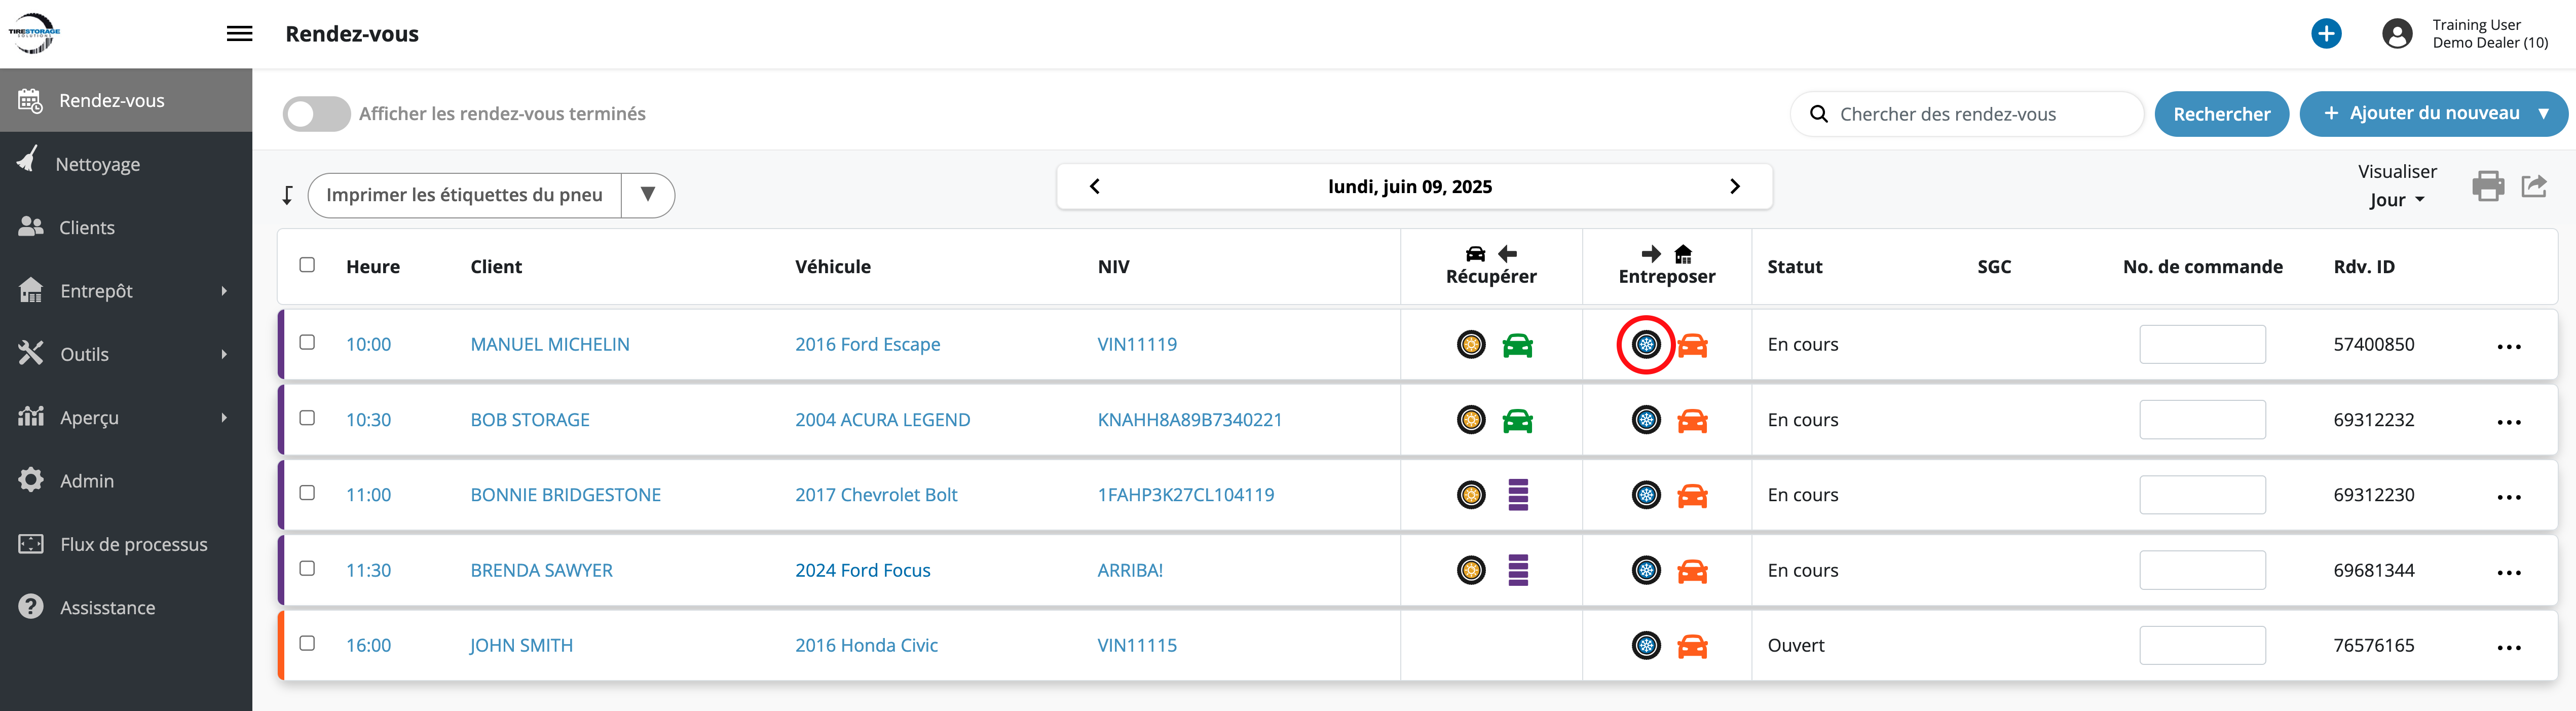Click the purple stack icon for BONNIE BRIDGESTONE
Image resolution: width=2576 pixels, height=711 pixels.
(x=1517, y=495)
